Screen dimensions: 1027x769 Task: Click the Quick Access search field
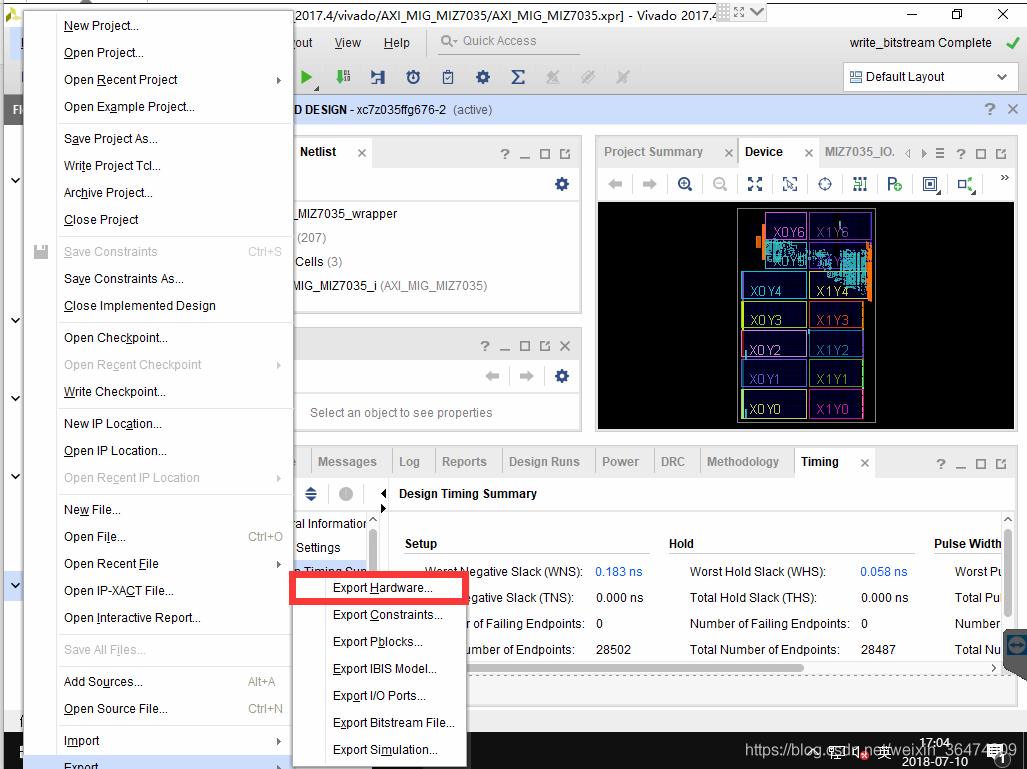(x=510, y=41)
